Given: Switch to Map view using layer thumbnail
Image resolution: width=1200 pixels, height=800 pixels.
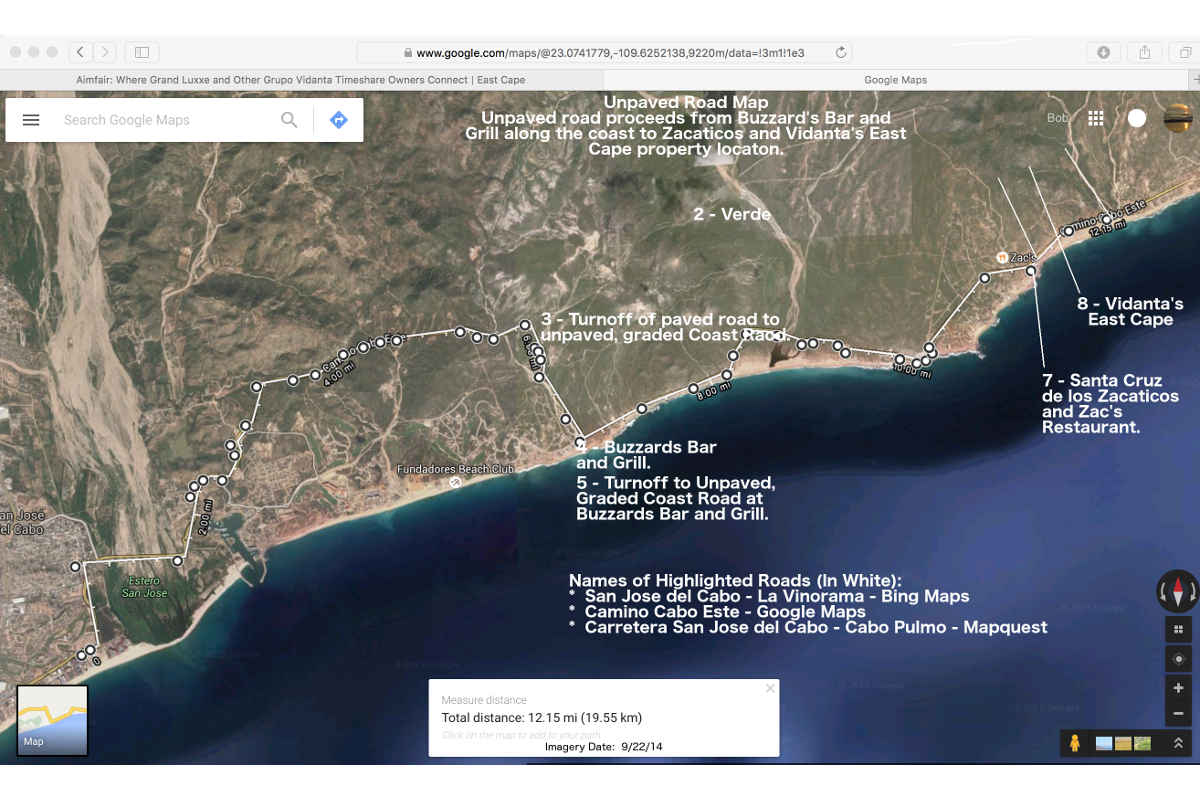Looking at the screenshot, I should point(52,720).
